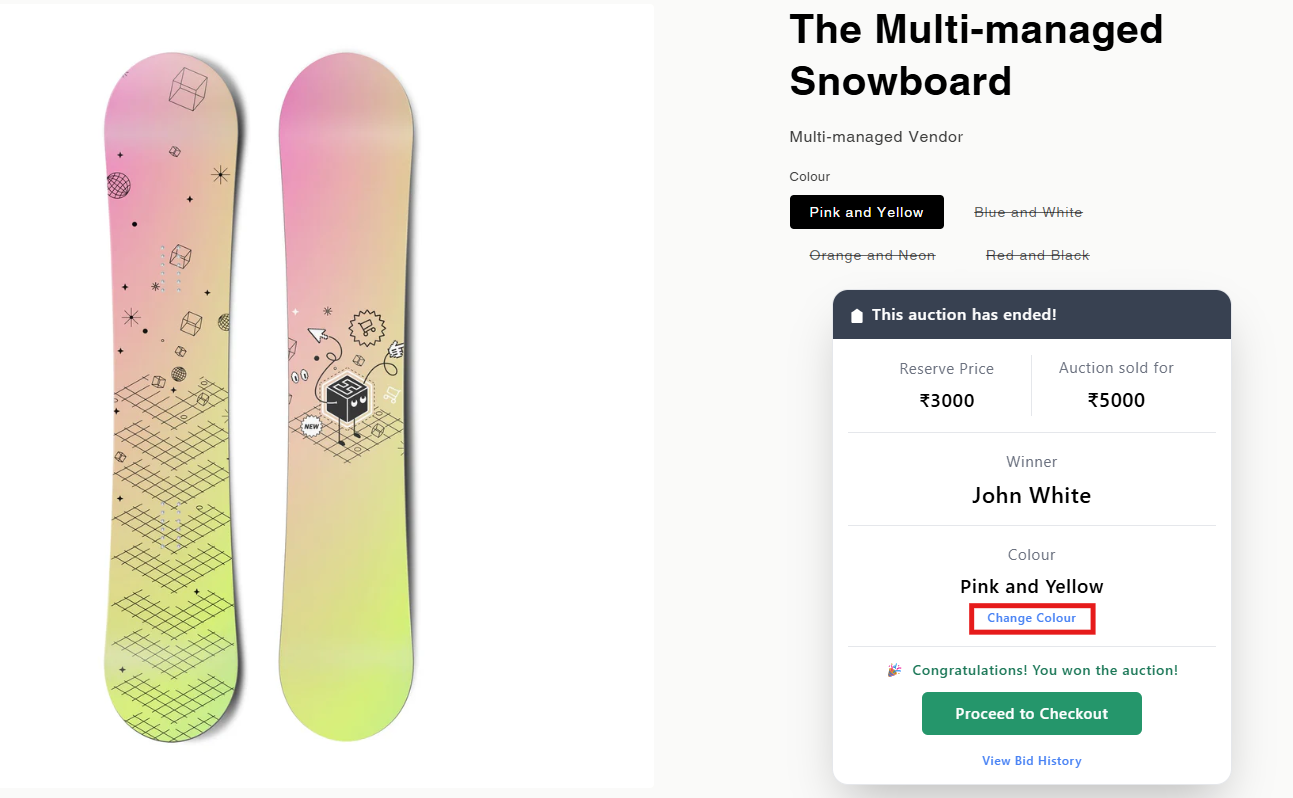Click the large wireframe cube atop the left snowboard
The image size is (1293, 798).
[x=187, y=87]
